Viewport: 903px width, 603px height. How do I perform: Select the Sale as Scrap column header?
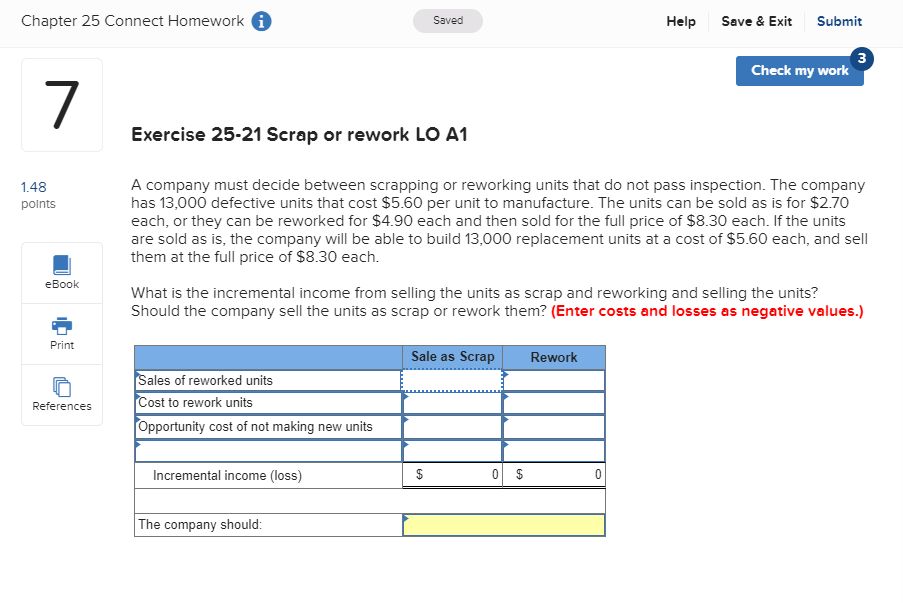coord(451,357)
